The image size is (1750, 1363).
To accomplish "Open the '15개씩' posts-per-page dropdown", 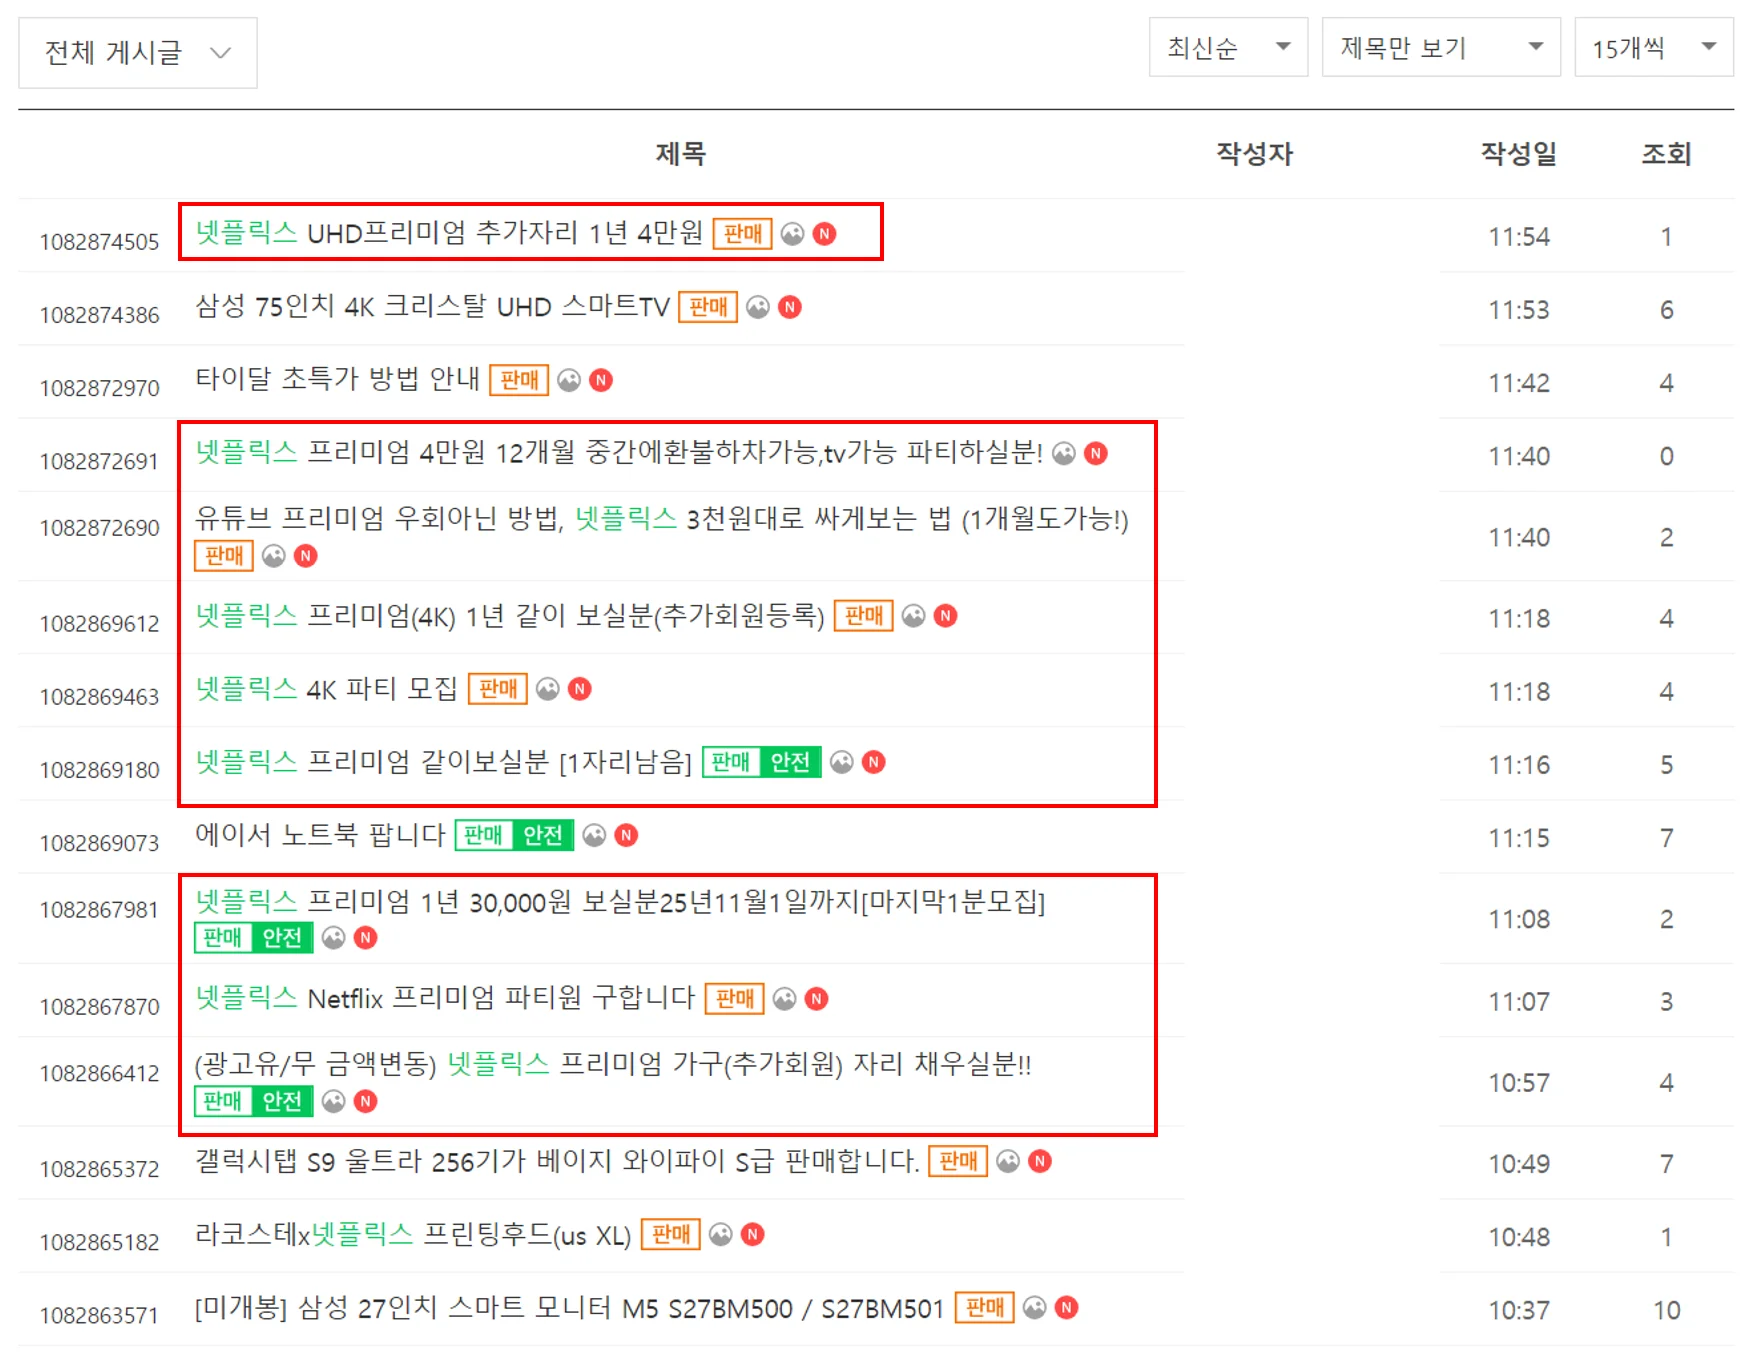I will [1654, 47].
